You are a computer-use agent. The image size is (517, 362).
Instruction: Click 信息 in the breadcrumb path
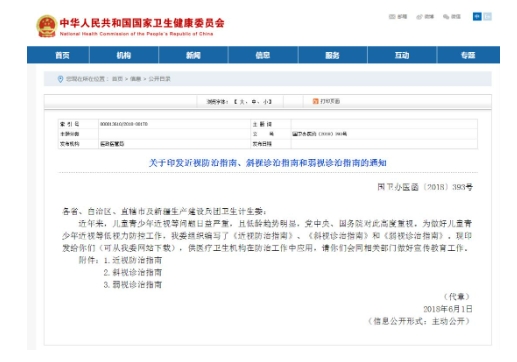[x=135, y=79]
